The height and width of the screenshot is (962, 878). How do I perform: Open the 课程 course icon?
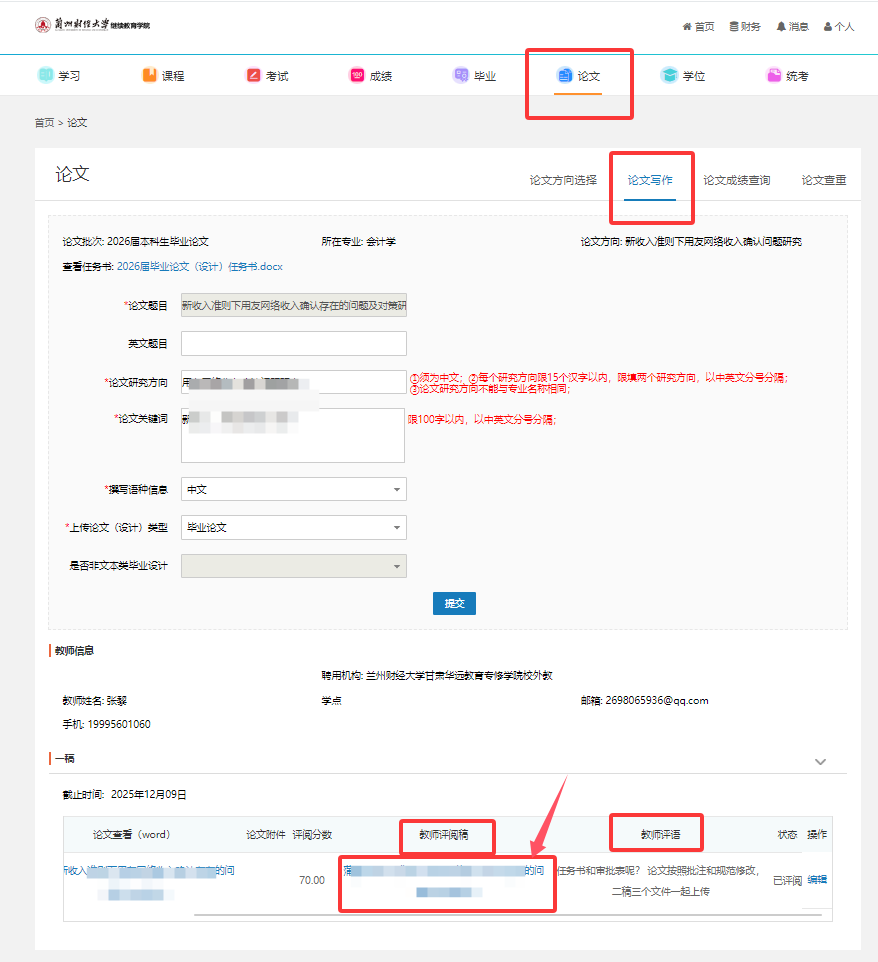point(150,75)
